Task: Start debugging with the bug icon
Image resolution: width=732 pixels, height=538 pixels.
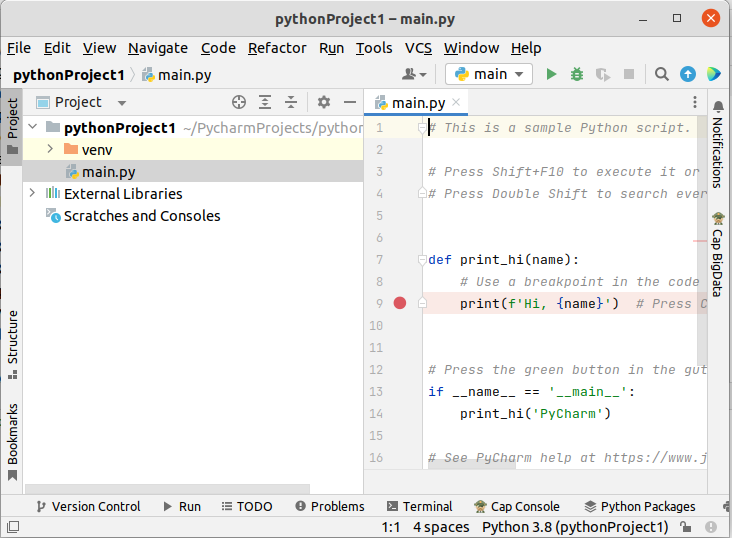Action: tap(577, 74)
